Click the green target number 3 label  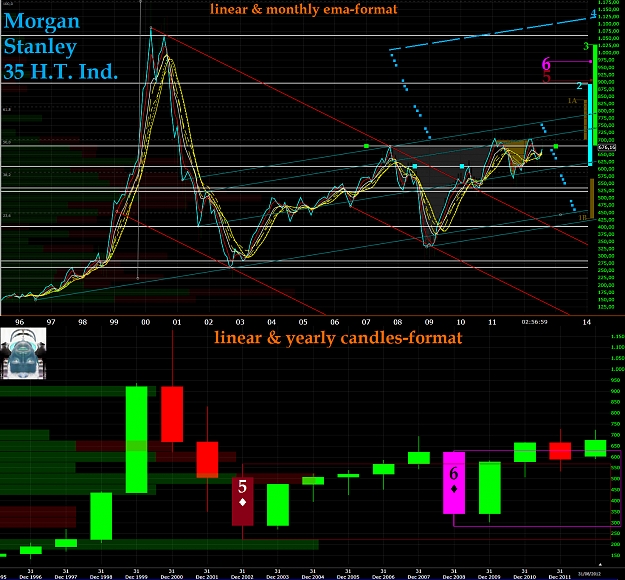click(x=586, y=46)
